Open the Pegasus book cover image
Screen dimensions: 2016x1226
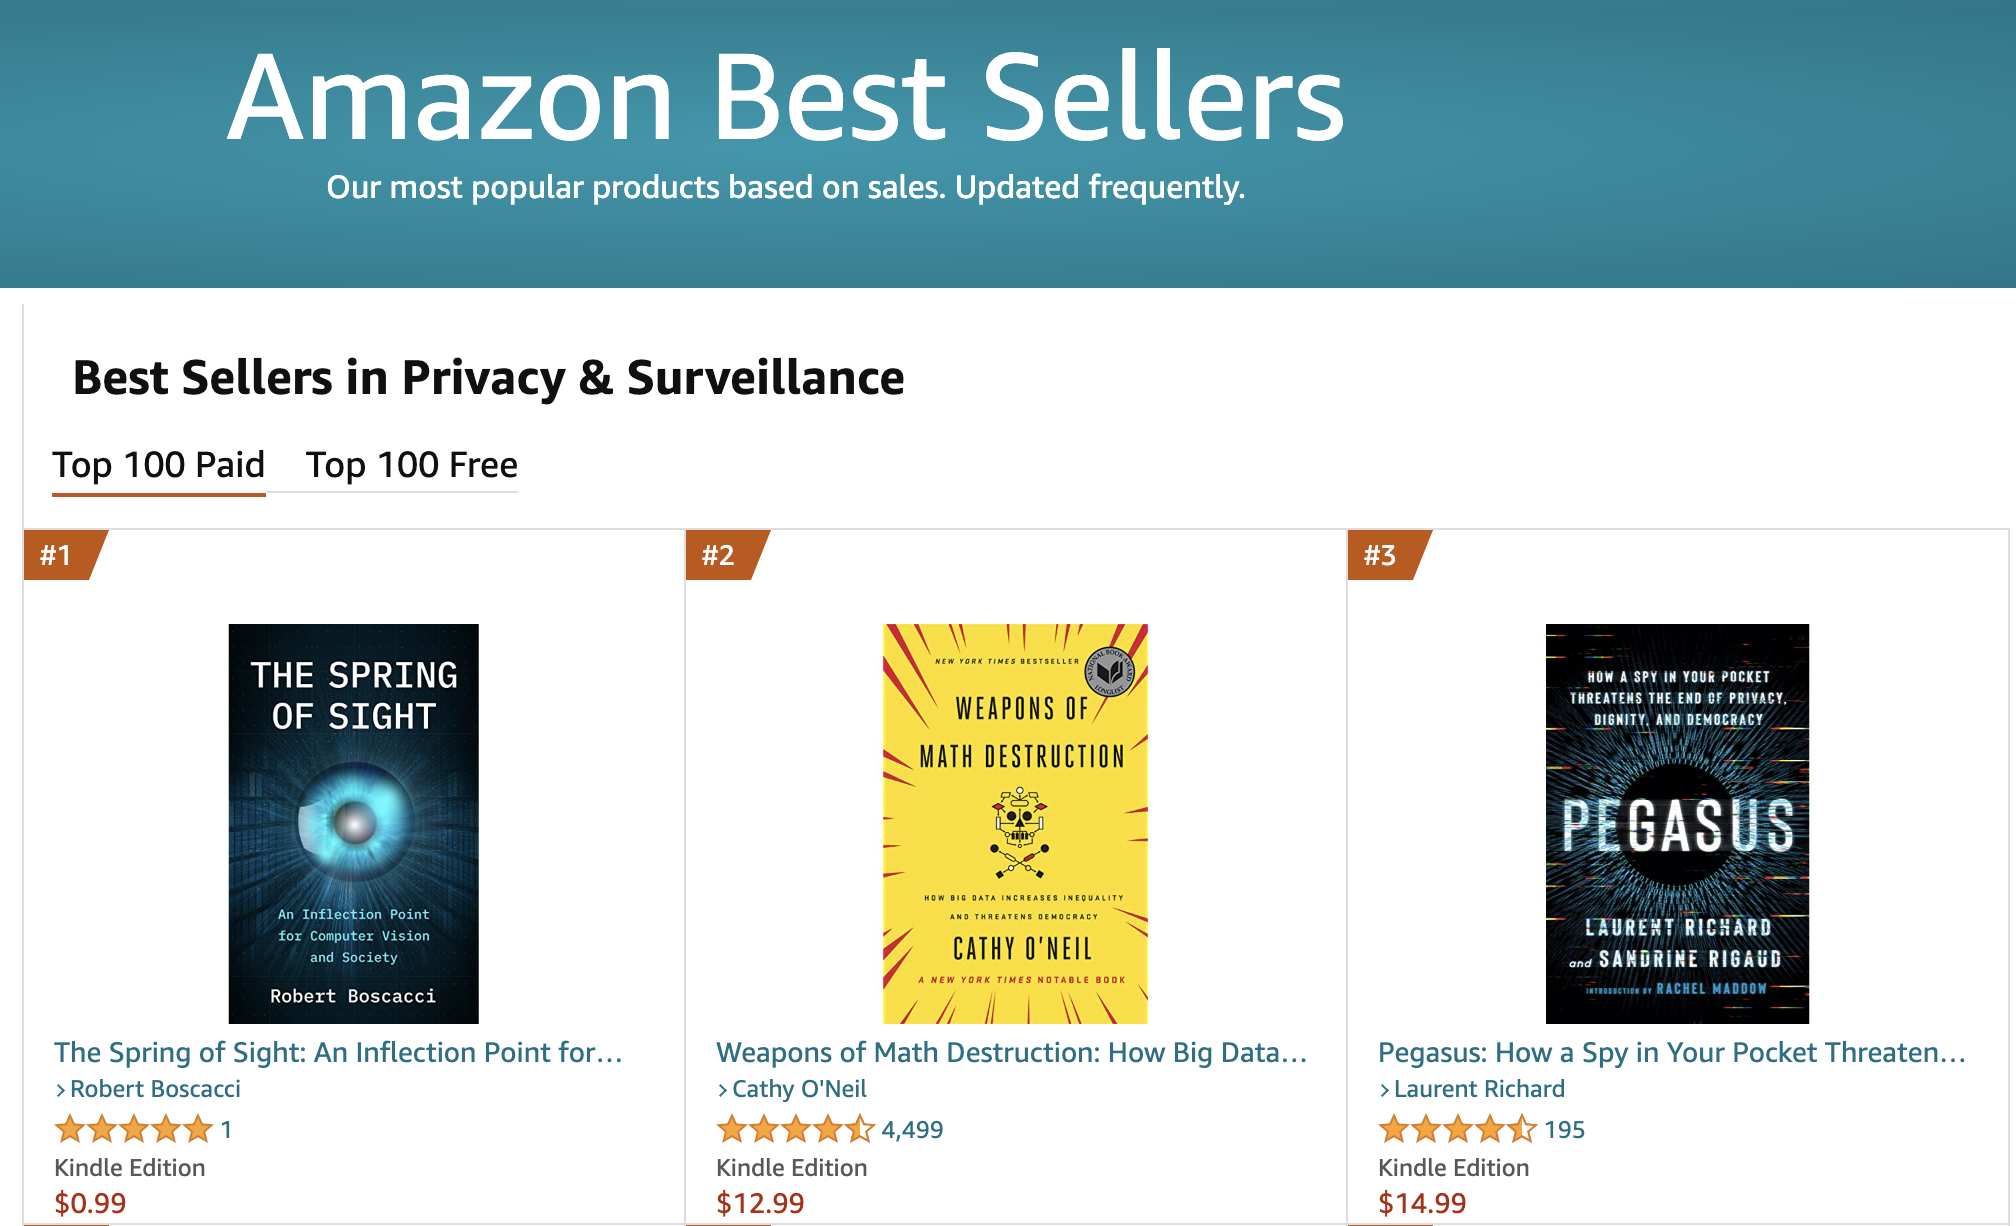[x=1677, y=823]
